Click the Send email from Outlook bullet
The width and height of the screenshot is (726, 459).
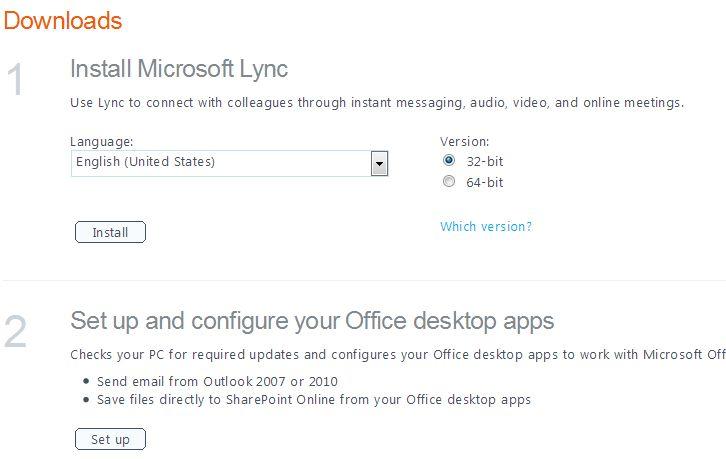(x=217, y=381)
